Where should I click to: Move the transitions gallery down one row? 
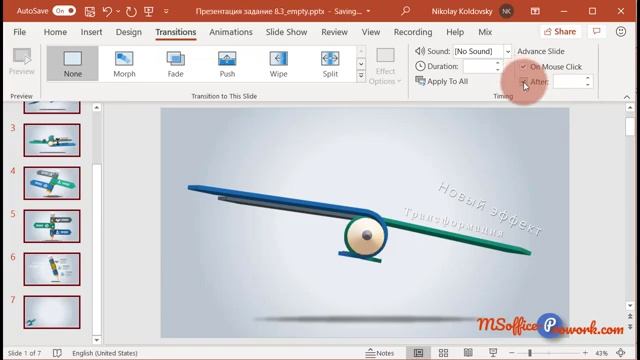click(x=361, y=64)
